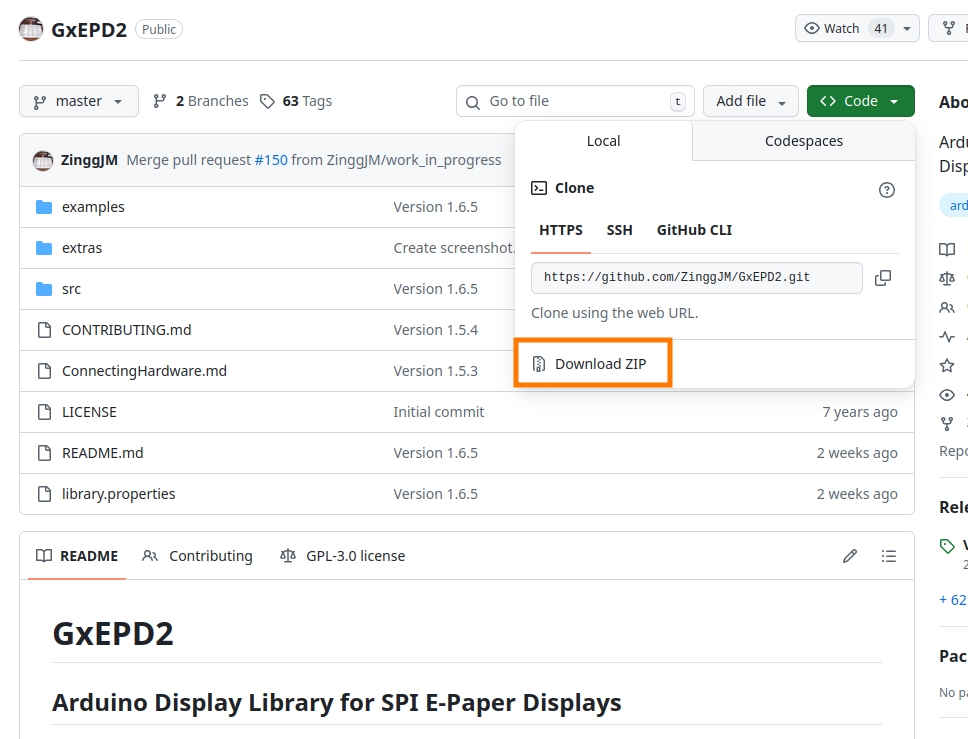Open the GPL-3.0 license tab
This screenshot has height=739, width=968.
343,556
